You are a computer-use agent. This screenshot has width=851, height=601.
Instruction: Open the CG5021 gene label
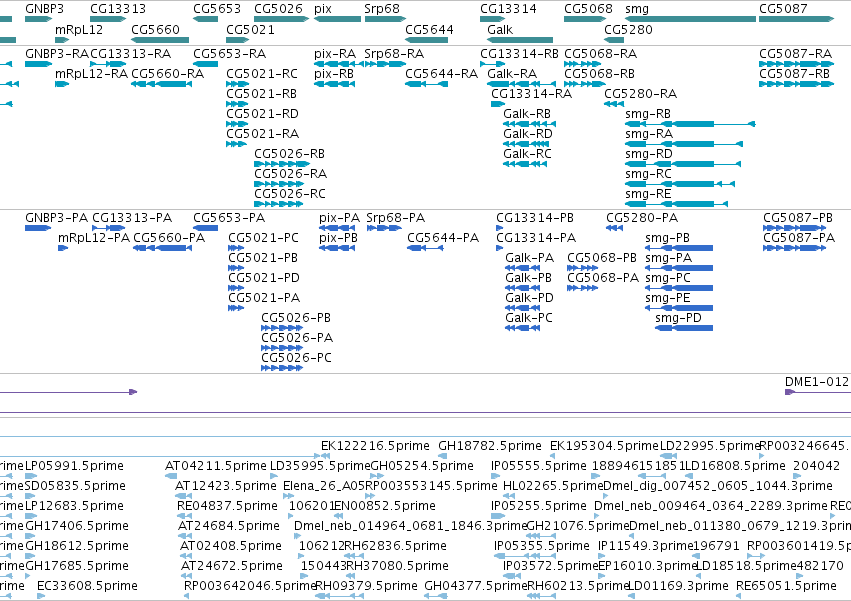250,29
